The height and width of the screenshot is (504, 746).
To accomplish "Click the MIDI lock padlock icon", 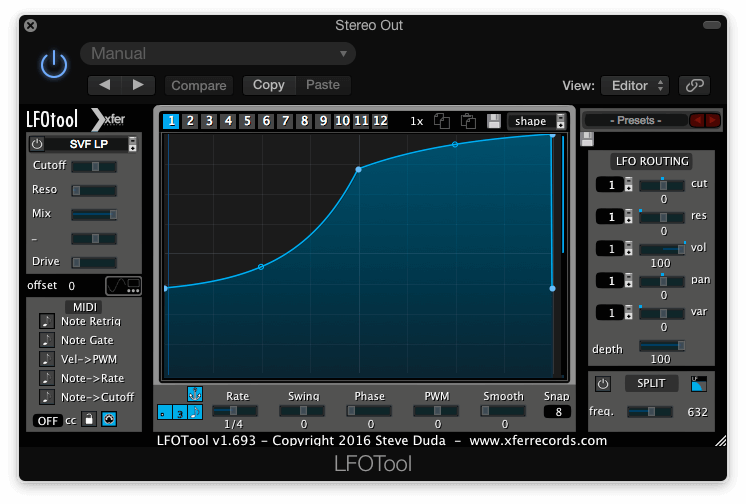I will pyautogui.click(x=89, y=419).
